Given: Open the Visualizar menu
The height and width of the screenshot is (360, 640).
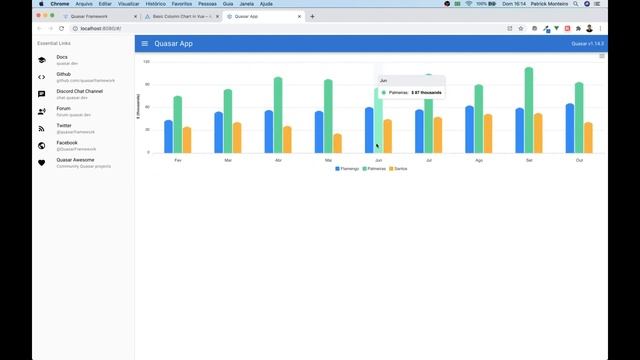Looking at the screenshot, I should click(x=129, y=4).
